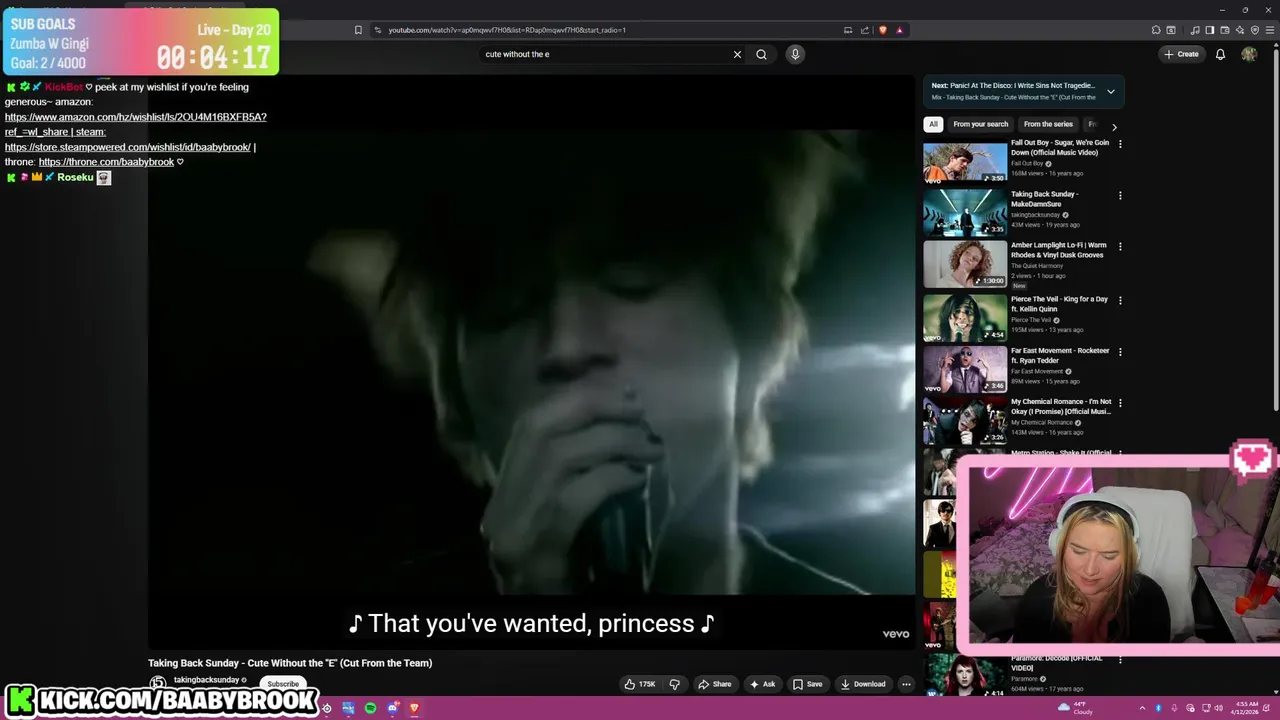Toggle the browser sidebar panel icon
The height and width of the screenshot is (720, 1280).
pos(1209,30)
